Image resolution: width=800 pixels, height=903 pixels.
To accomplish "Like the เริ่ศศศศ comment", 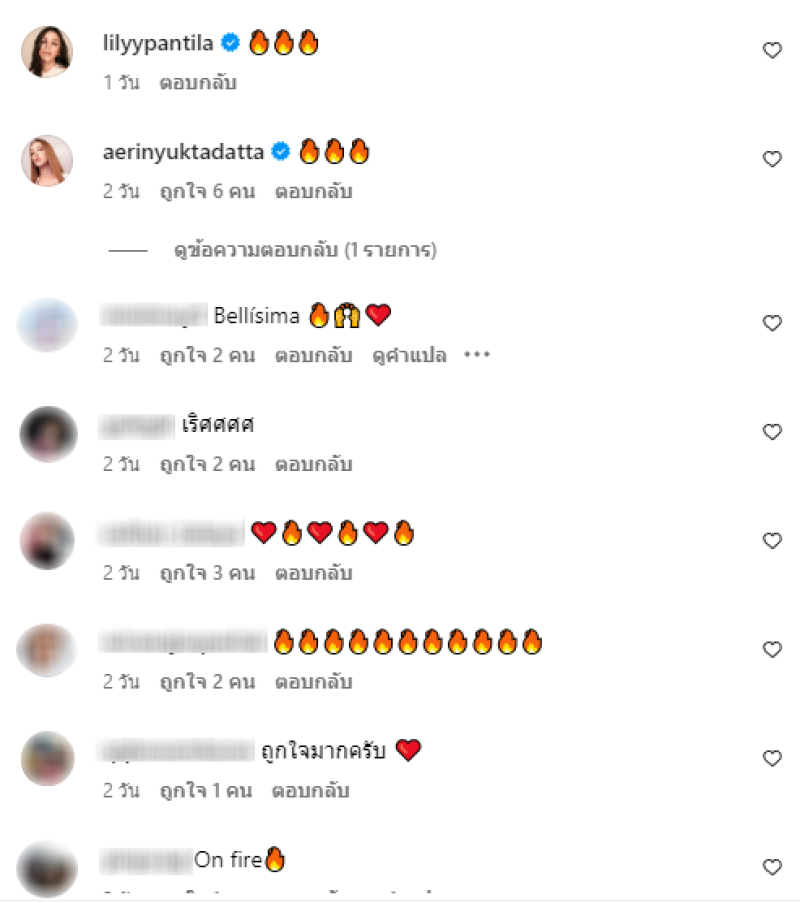I will coord(772,432).
